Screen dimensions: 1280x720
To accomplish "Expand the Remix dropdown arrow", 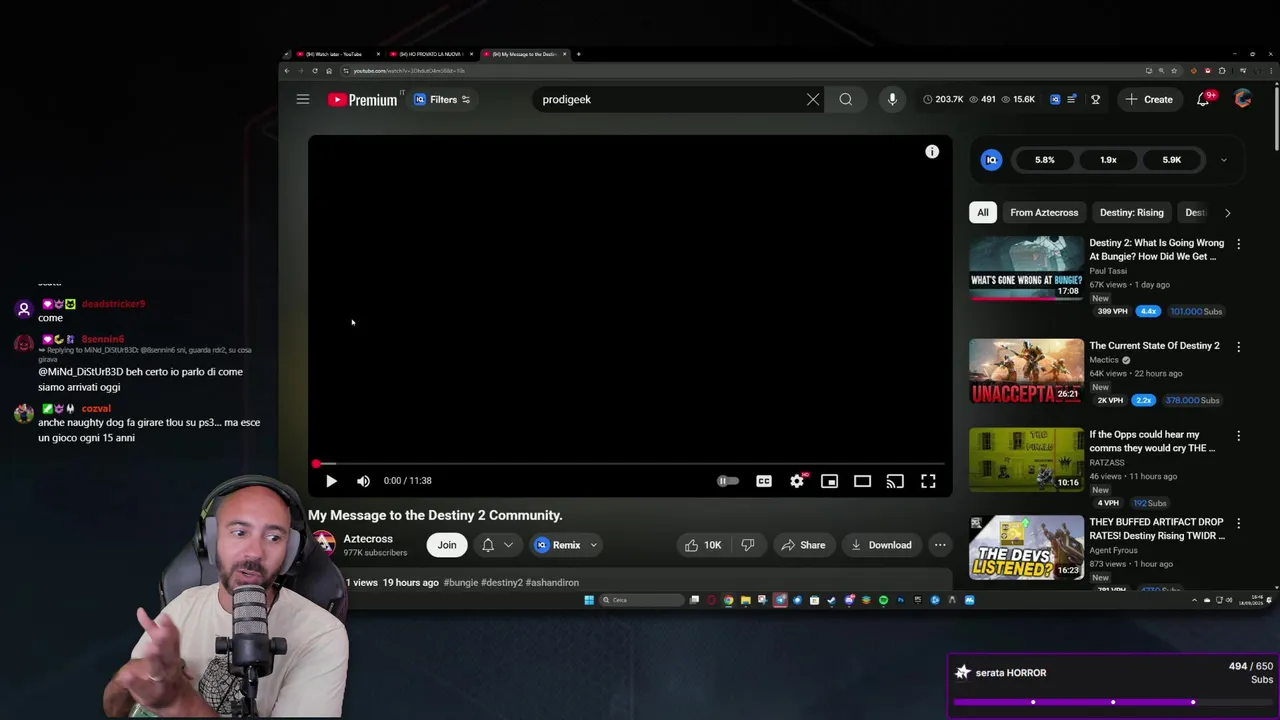I will coord(593,545).
